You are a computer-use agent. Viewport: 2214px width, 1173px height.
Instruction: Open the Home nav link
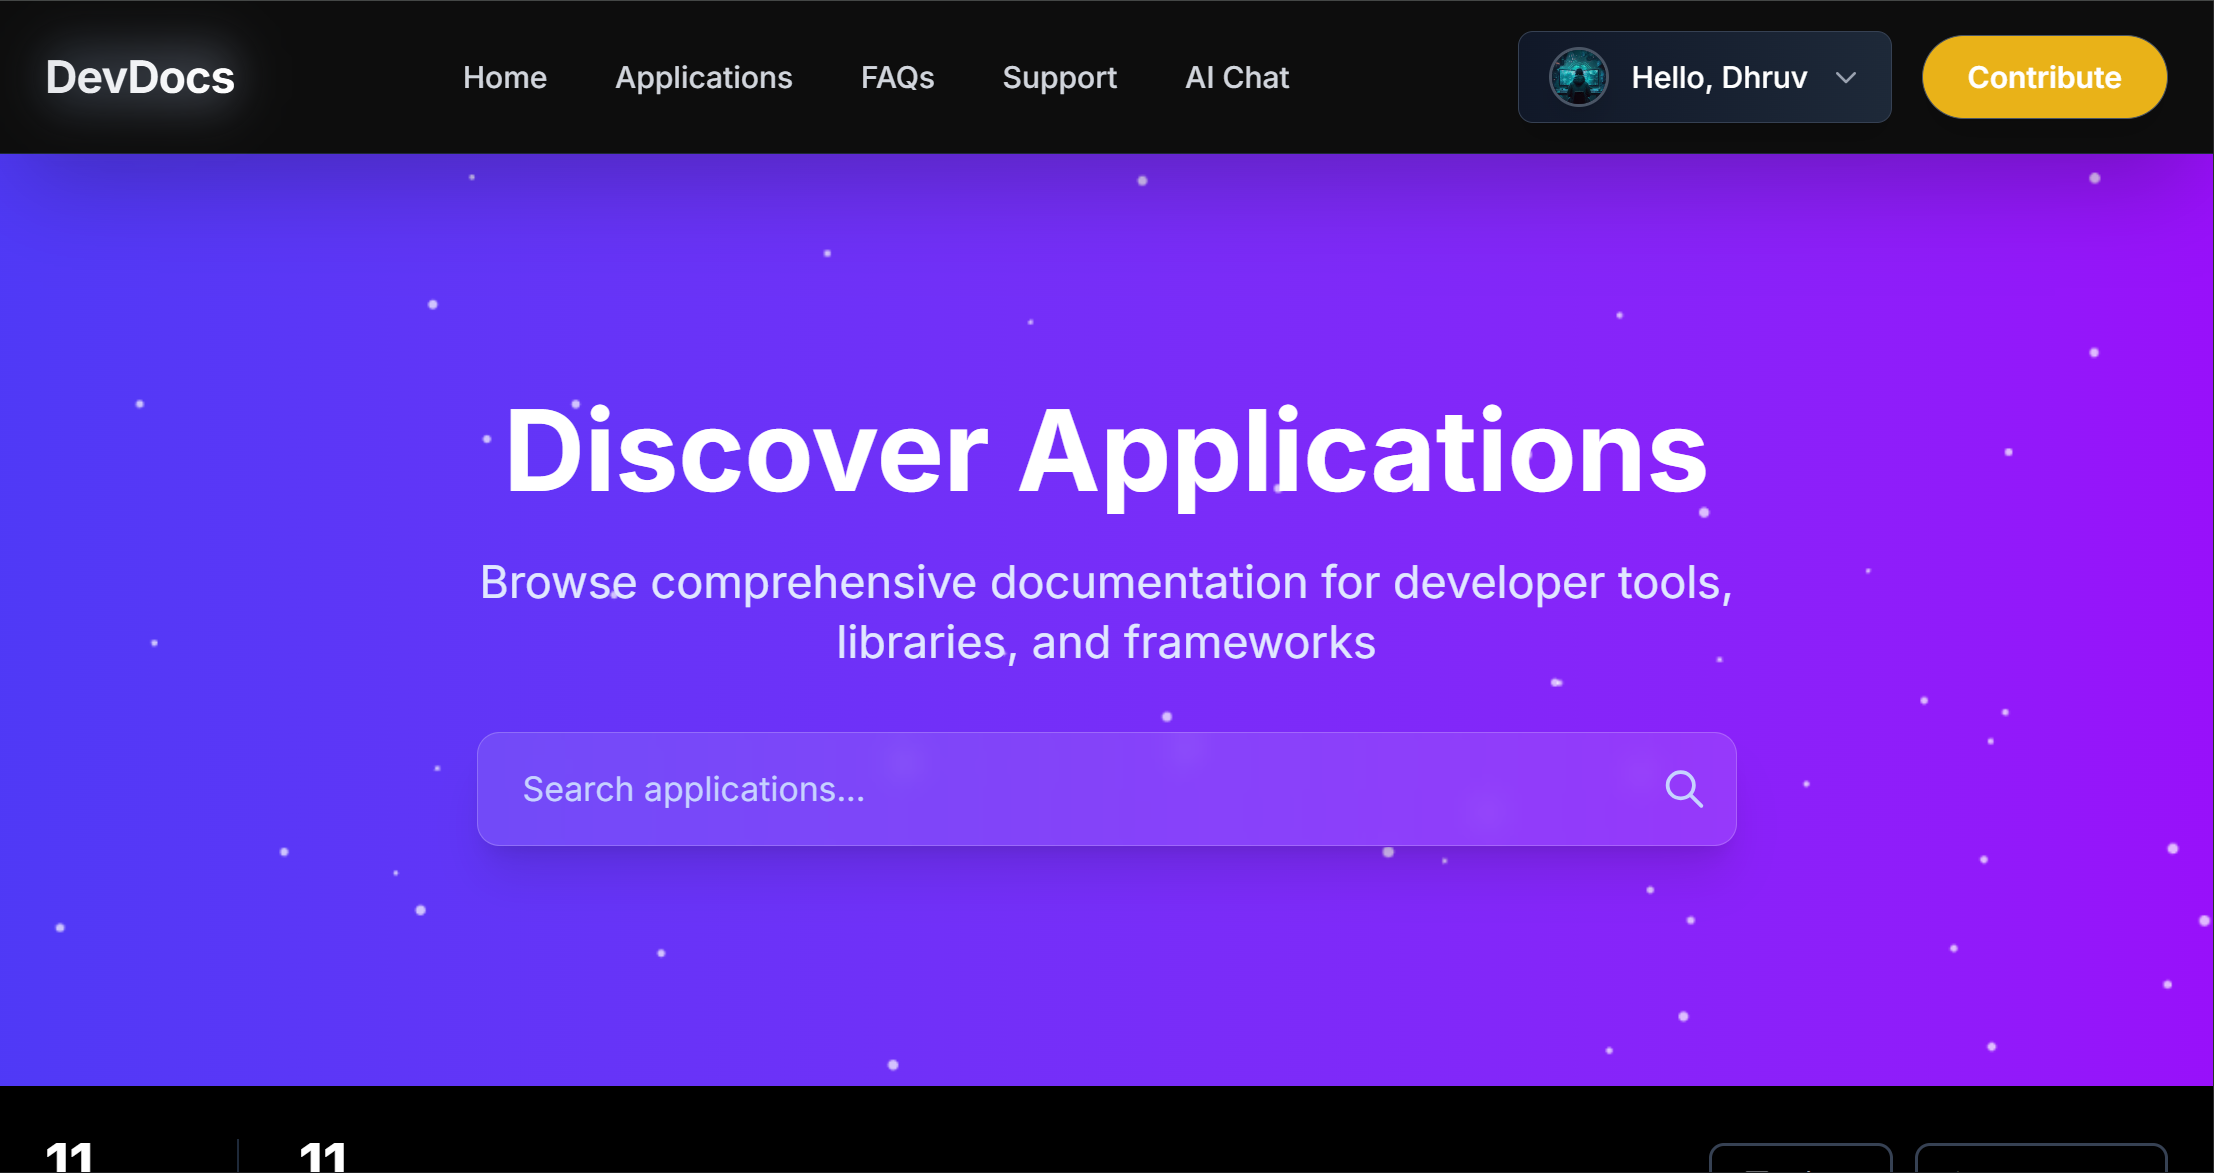click(505, 77)
